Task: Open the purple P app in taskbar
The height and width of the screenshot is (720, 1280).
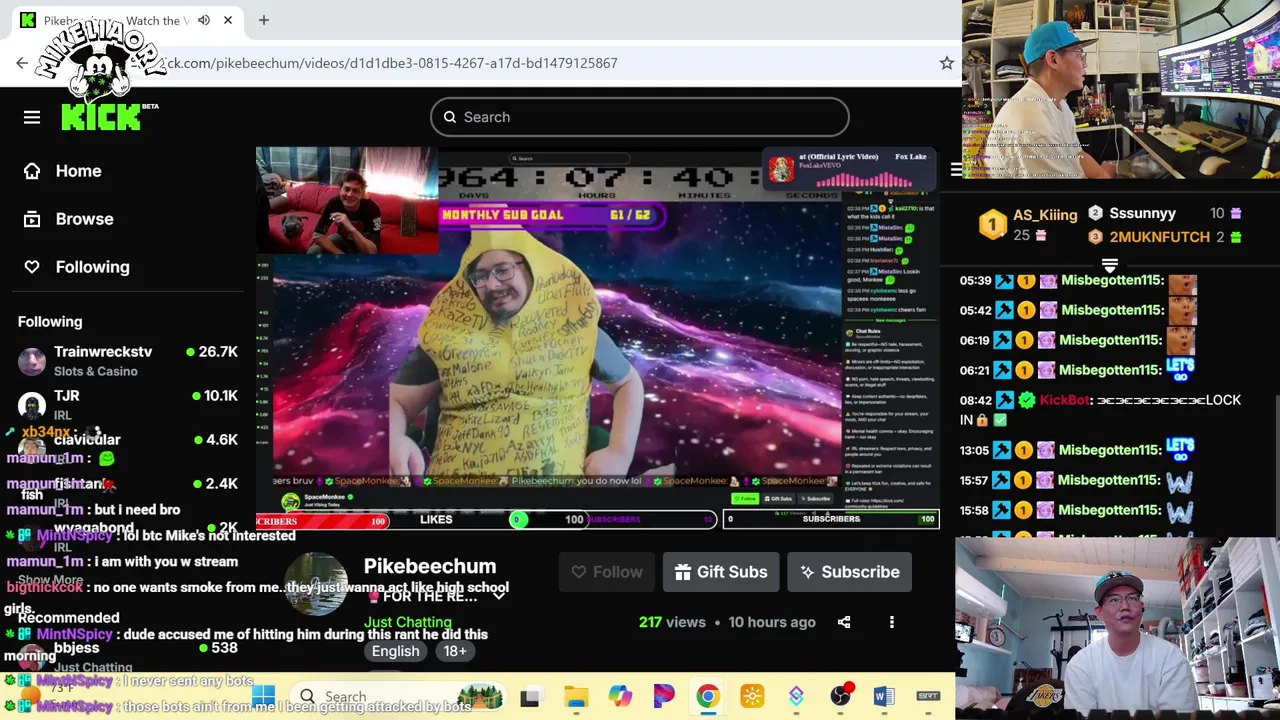Action: 664,696
